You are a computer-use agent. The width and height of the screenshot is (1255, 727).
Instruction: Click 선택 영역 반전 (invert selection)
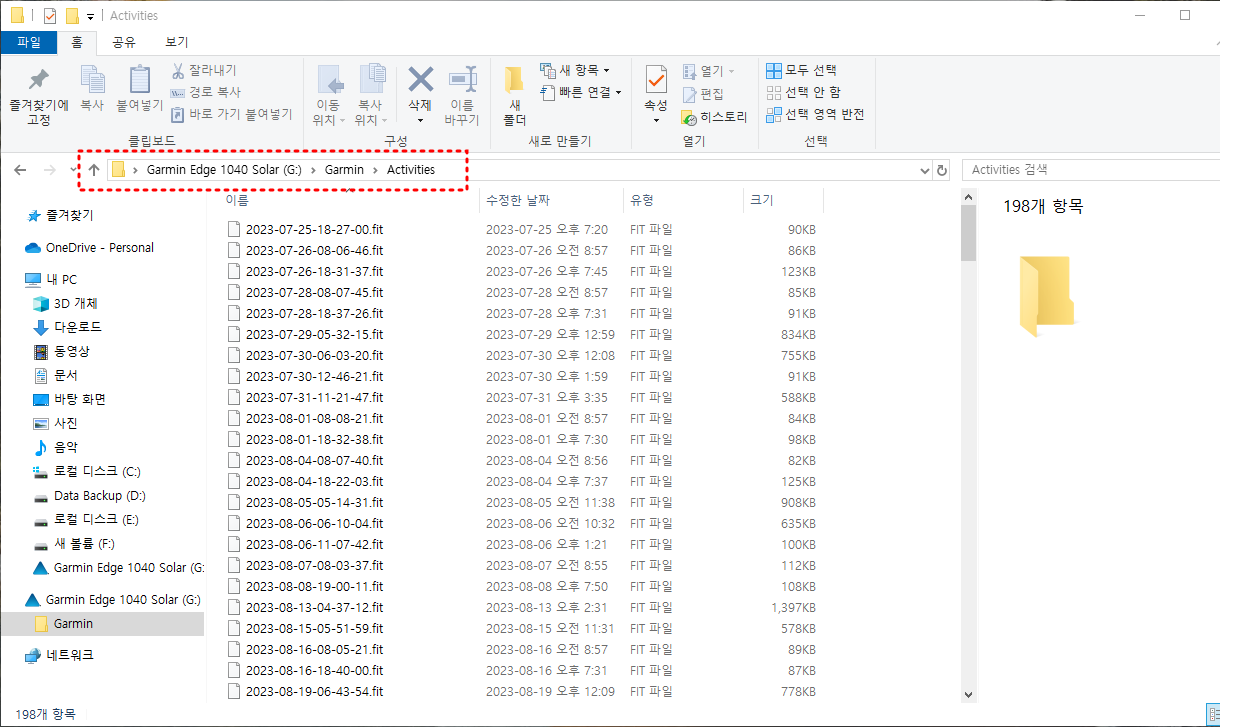pyautogui.click(x=815, y=114)
